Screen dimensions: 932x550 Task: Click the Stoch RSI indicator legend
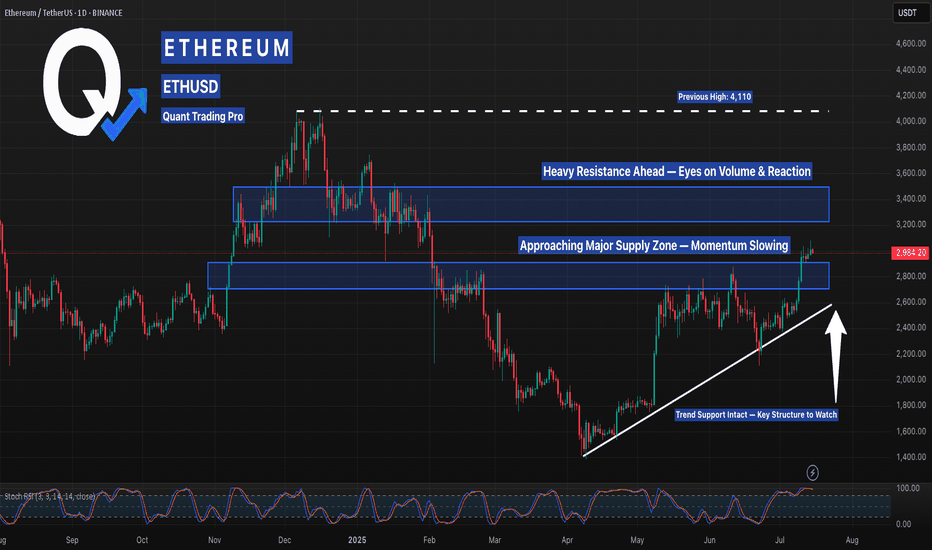49,496
